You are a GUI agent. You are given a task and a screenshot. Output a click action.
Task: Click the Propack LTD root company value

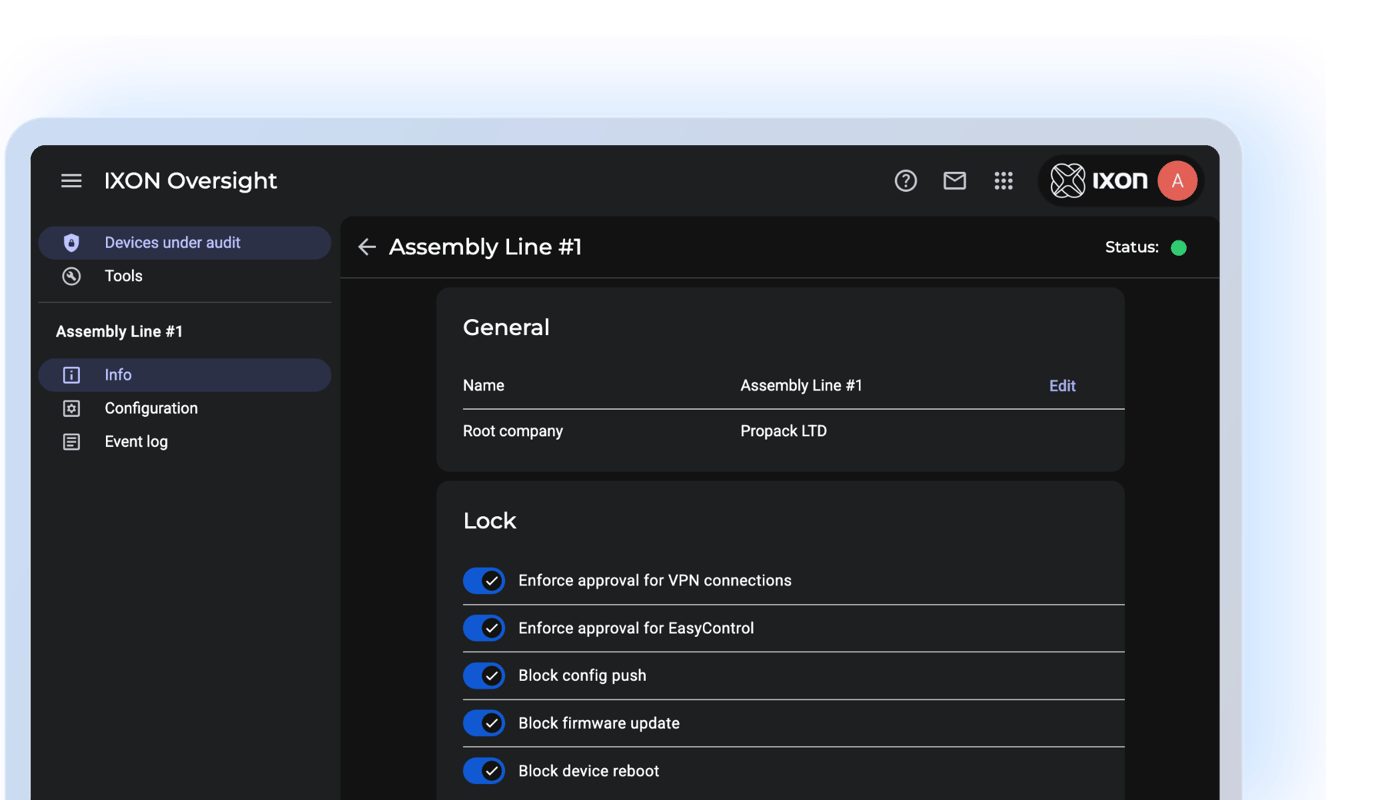tap(783, 432)
